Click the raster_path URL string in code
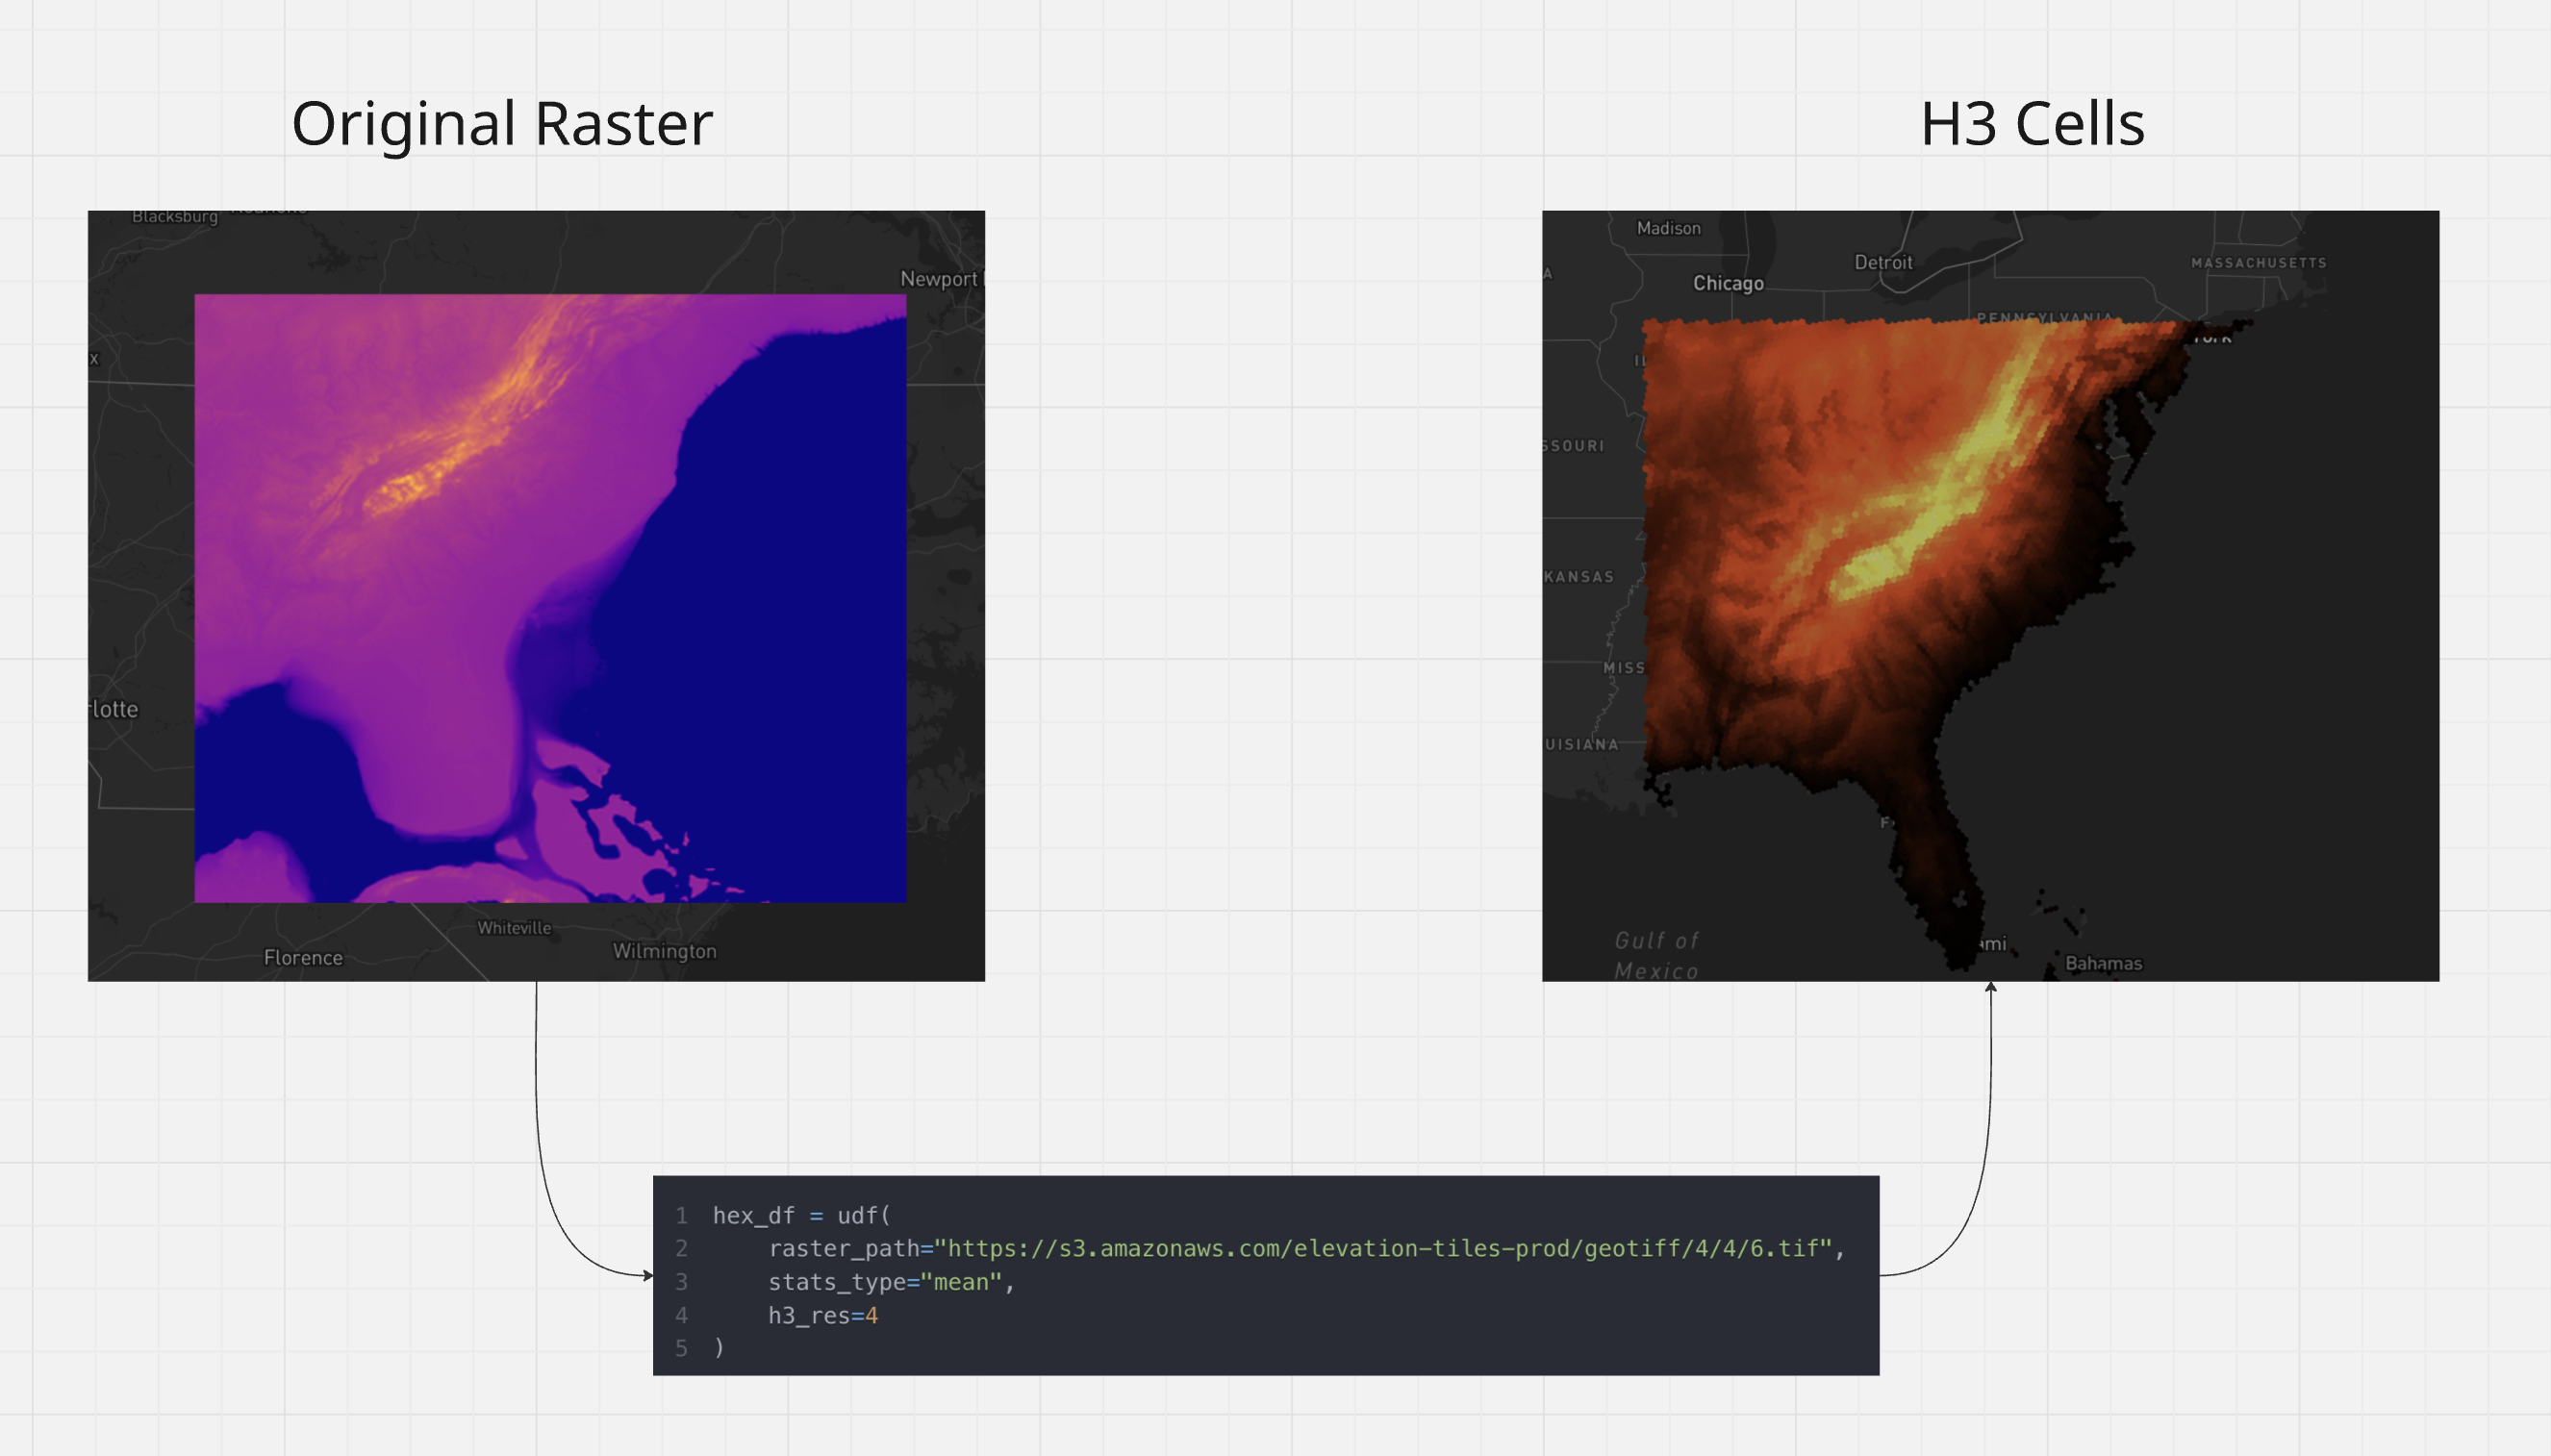The height and width of the screenshot is (1456, 2551). (x=1383, y=1248)
